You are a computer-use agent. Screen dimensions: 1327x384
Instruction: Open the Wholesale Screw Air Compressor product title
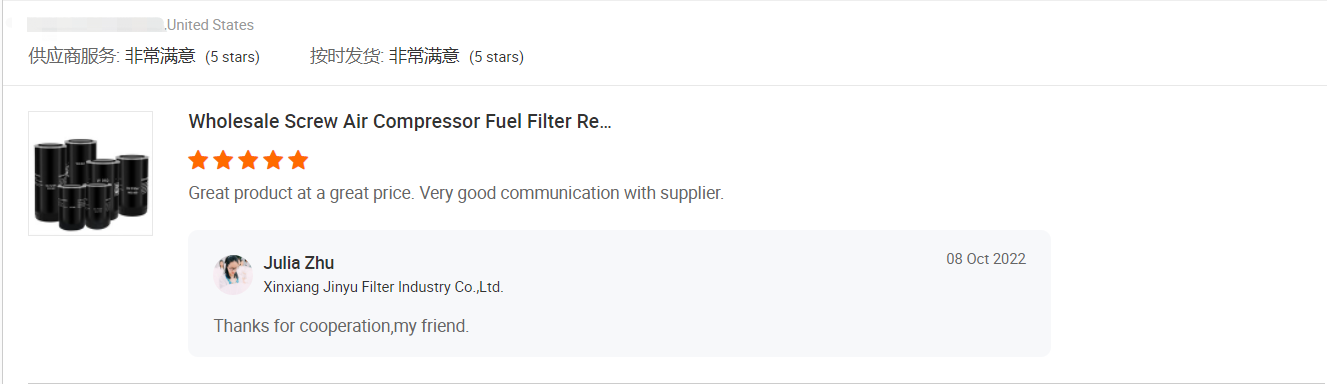click(400, 122)
